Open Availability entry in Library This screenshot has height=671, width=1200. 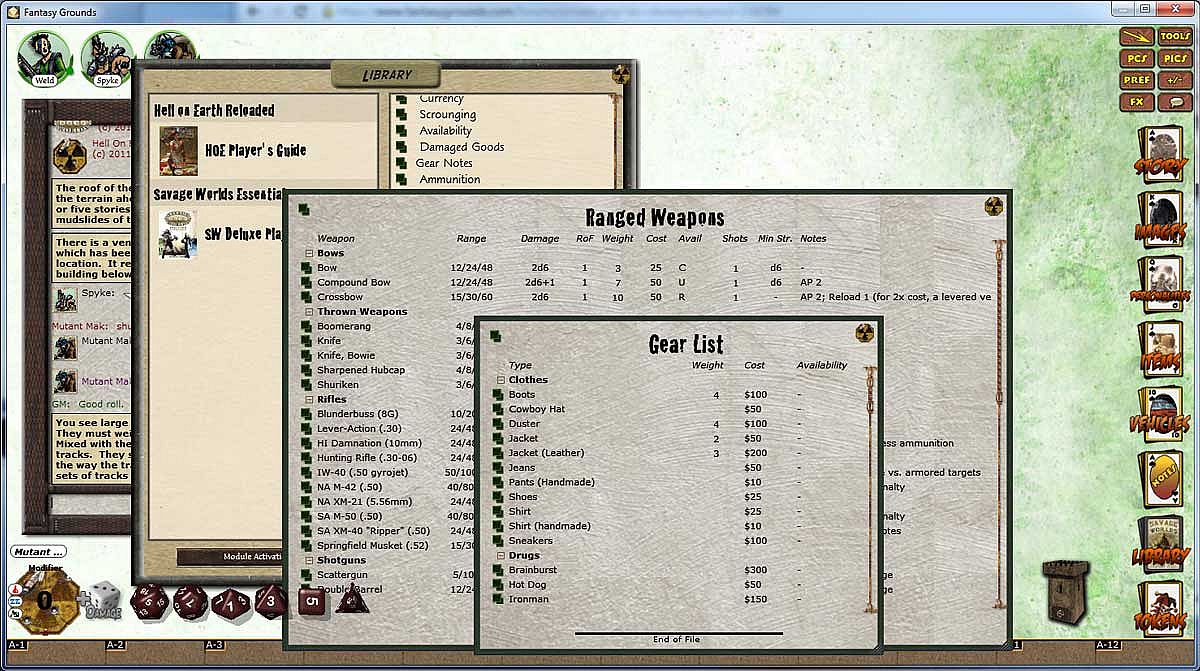(x=445, y=131)
